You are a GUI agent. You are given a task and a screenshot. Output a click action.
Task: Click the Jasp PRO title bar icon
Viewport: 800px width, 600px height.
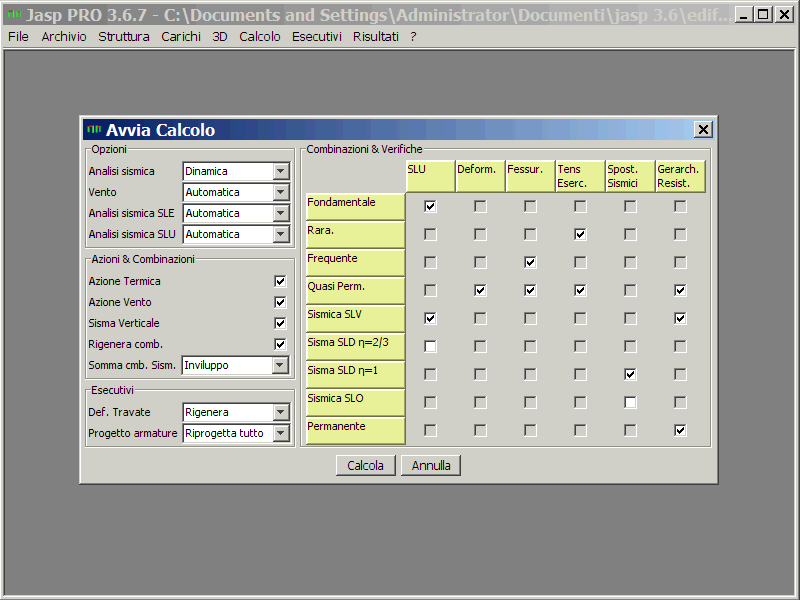pyautogui.click(x=13, y=14)
